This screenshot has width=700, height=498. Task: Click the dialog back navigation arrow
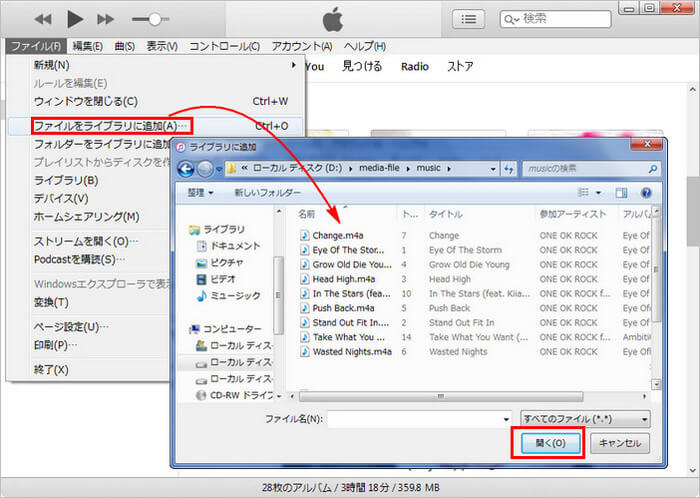[186, 169]
